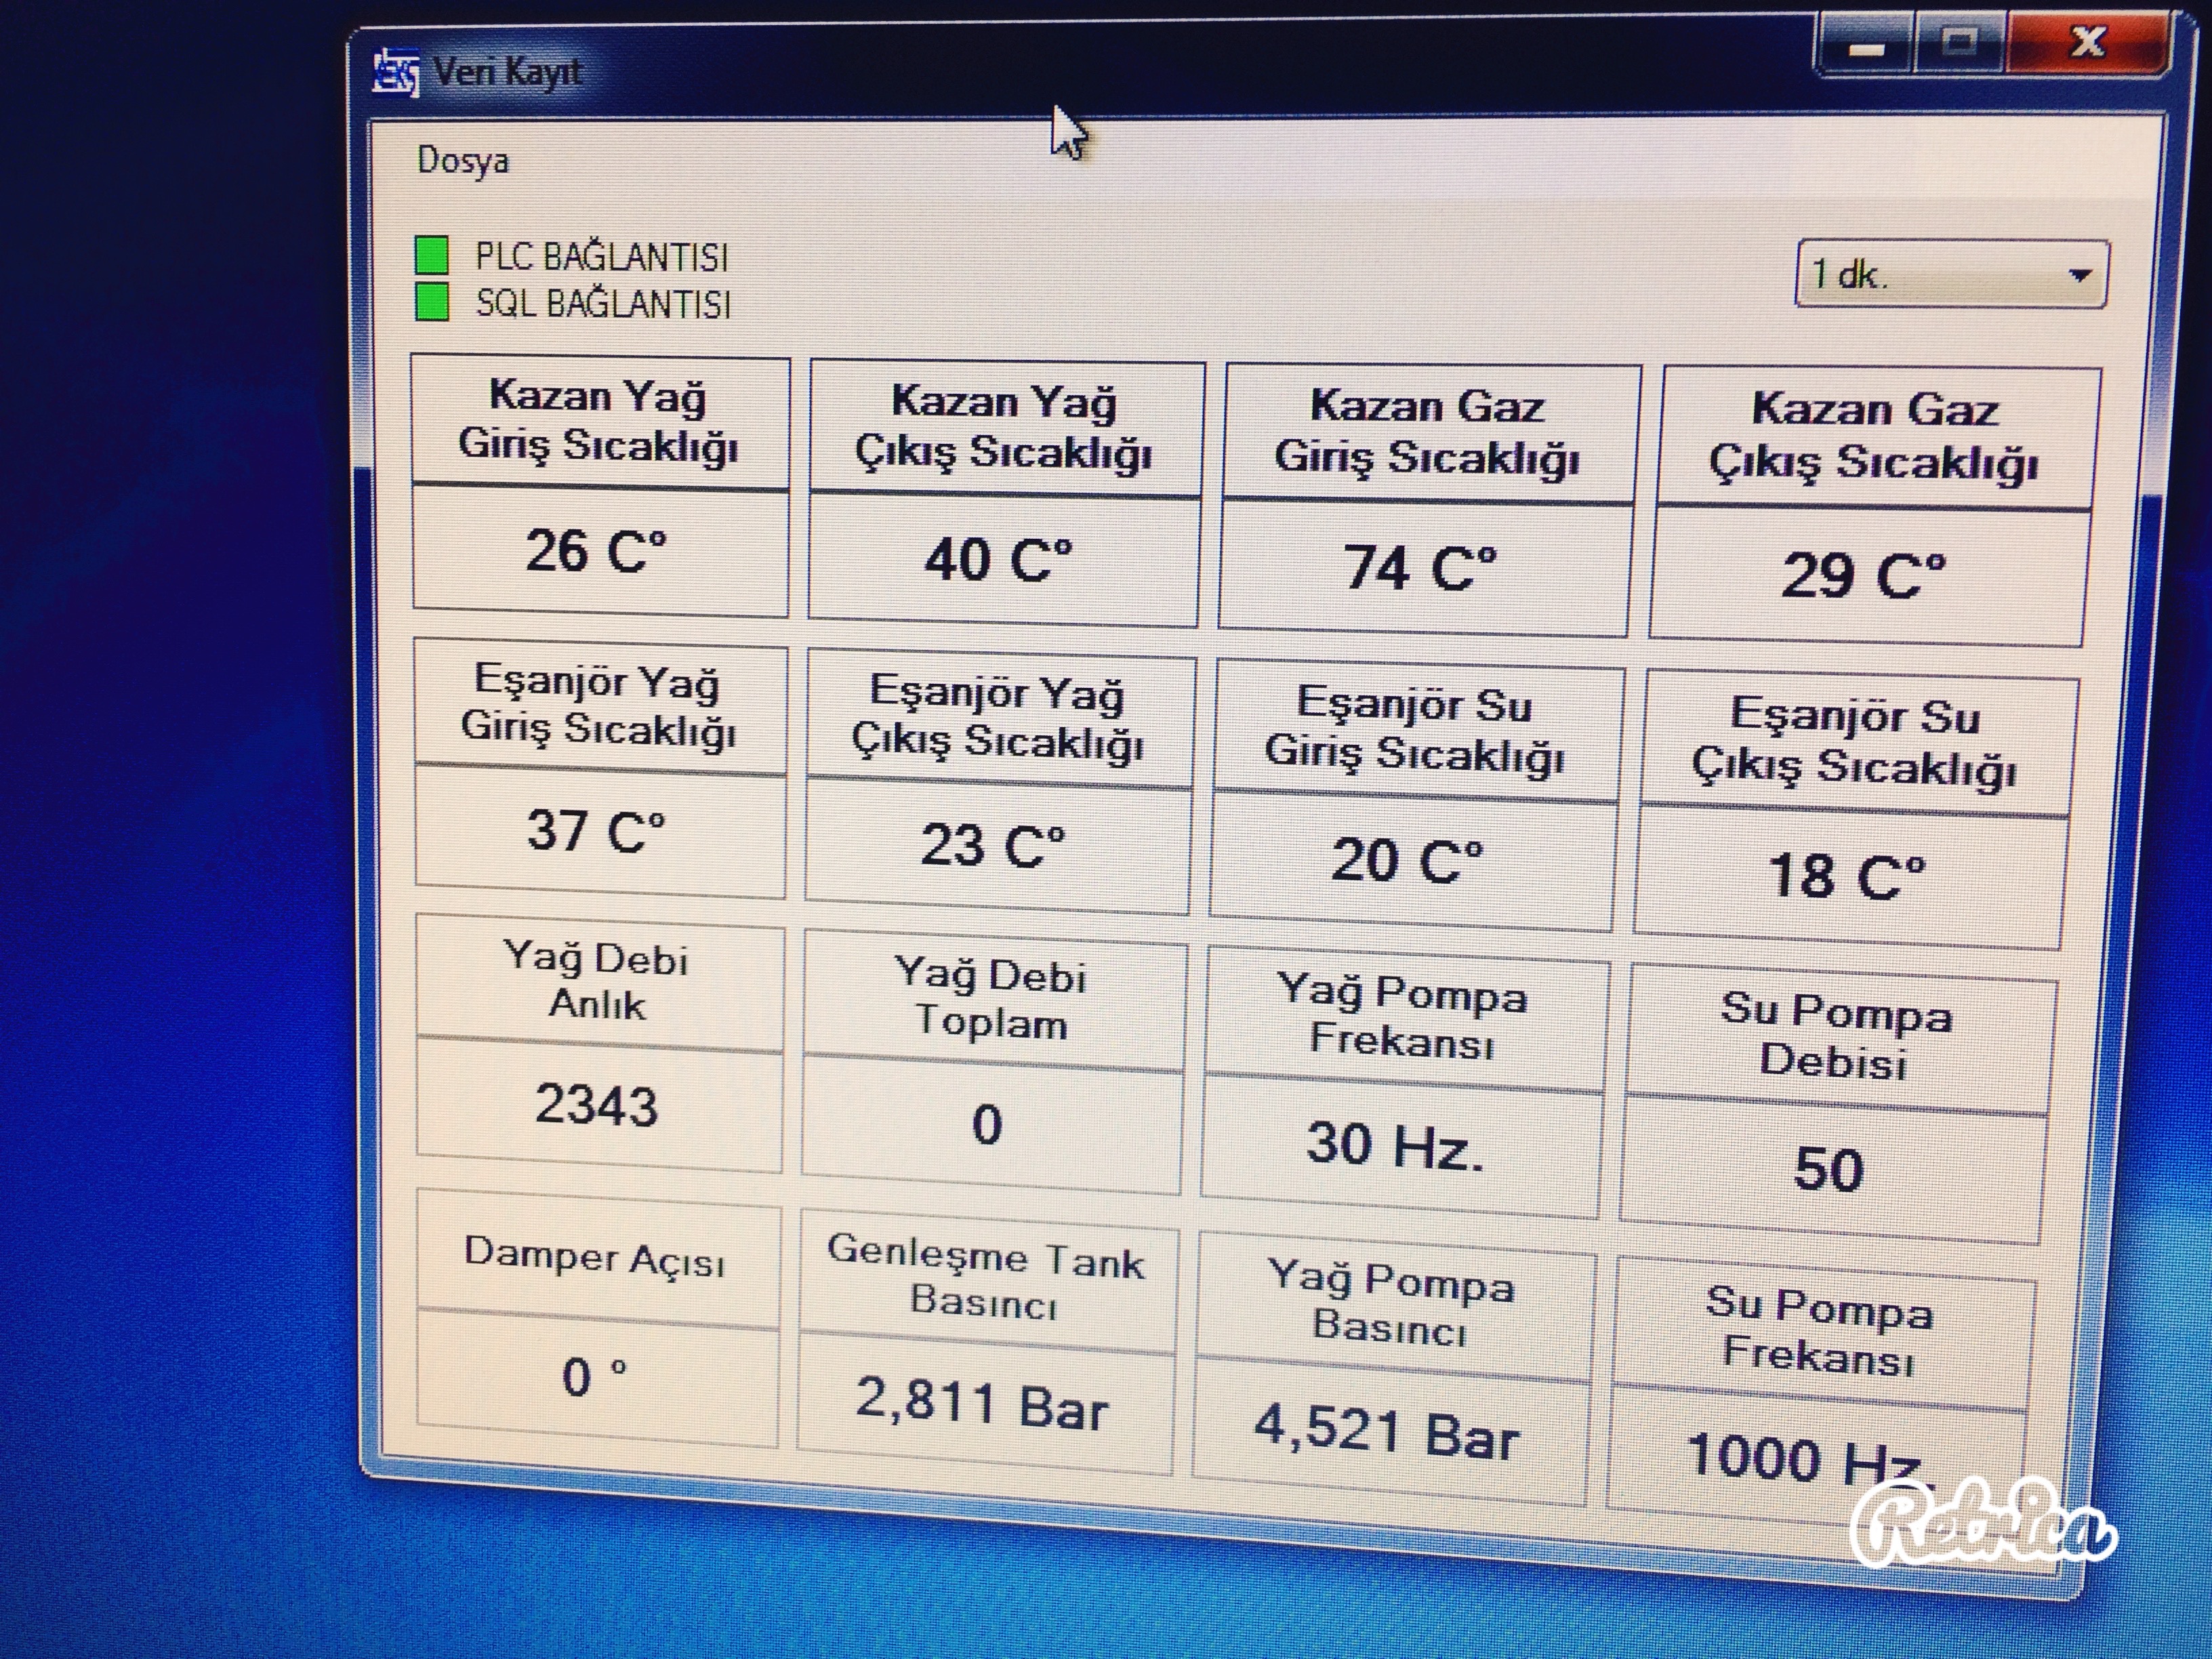Click the Veri Kayıt title bar text
Image resolution: width=2212 pixels, height=1659 pixels.
pos(506,72)
